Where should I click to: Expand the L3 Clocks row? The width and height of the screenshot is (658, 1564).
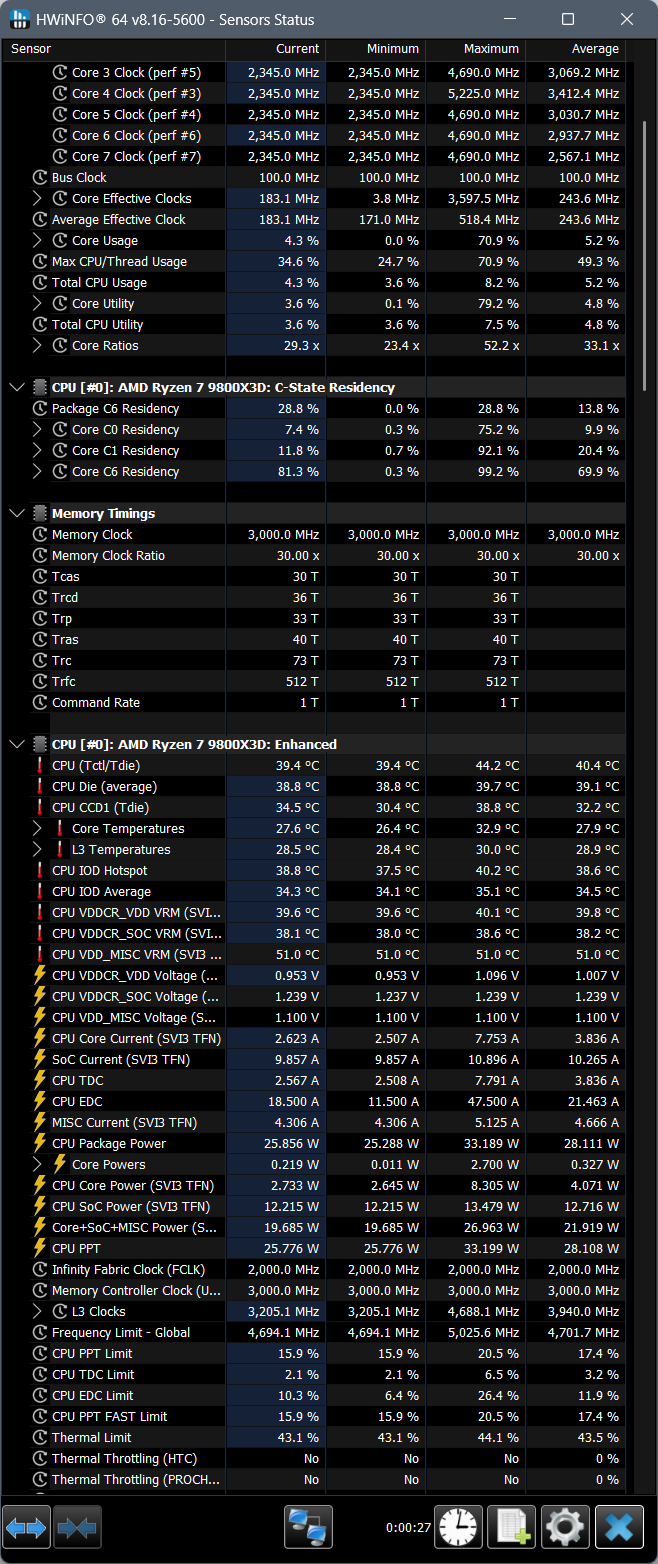(38, 1311)
